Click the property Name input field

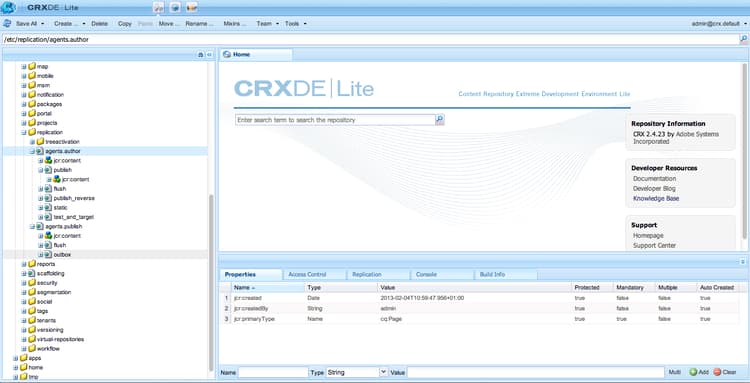click(273, 372)
